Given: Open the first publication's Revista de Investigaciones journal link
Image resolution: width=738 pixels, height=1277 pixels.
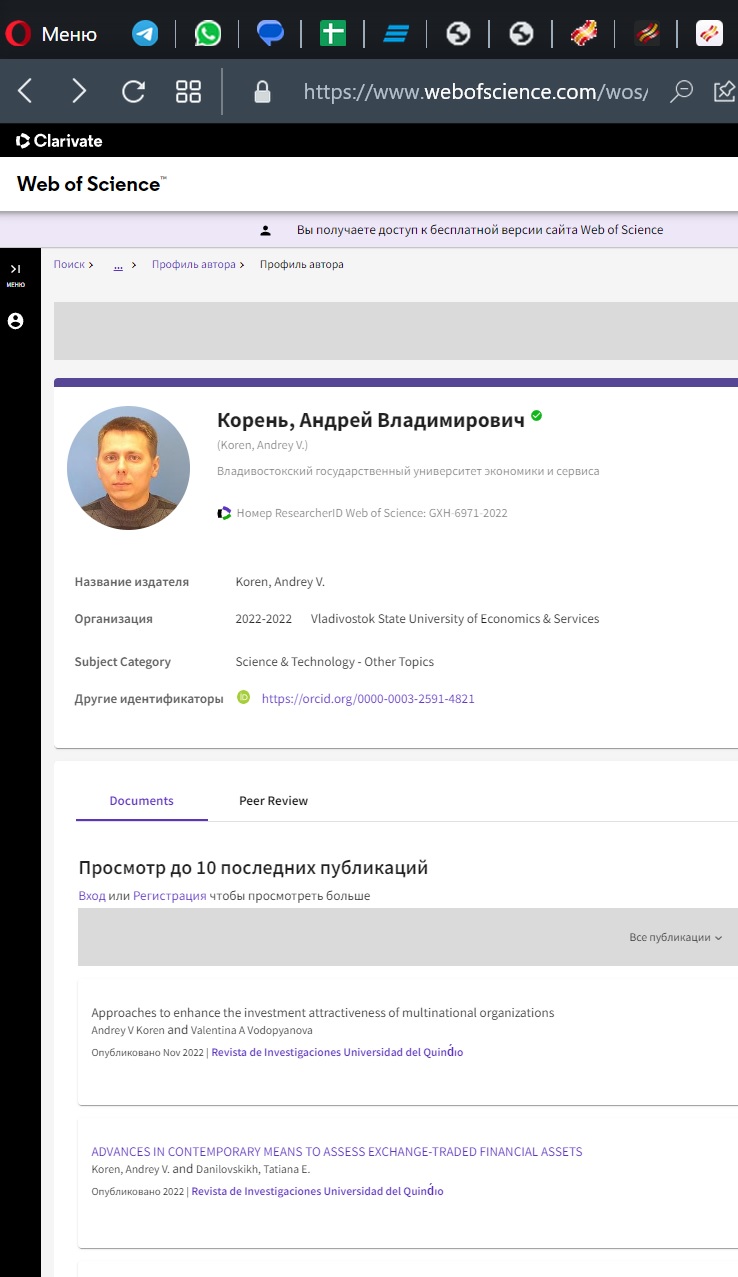Looking at the screenshot, I should click(x=337, y=1052).
